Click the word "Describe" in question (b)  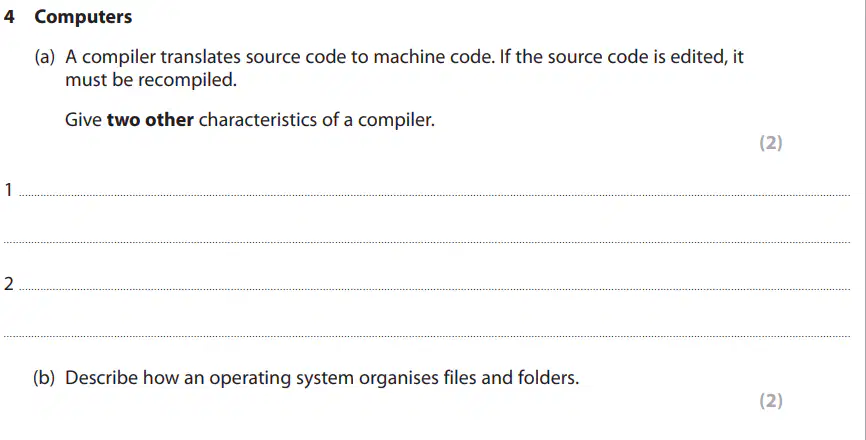coord(101,378)
